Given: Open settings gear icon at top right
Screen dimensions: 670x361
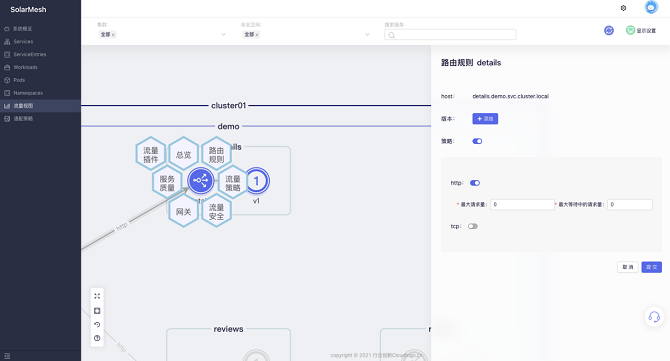Looking at the screenshot, I should (623, 8).
